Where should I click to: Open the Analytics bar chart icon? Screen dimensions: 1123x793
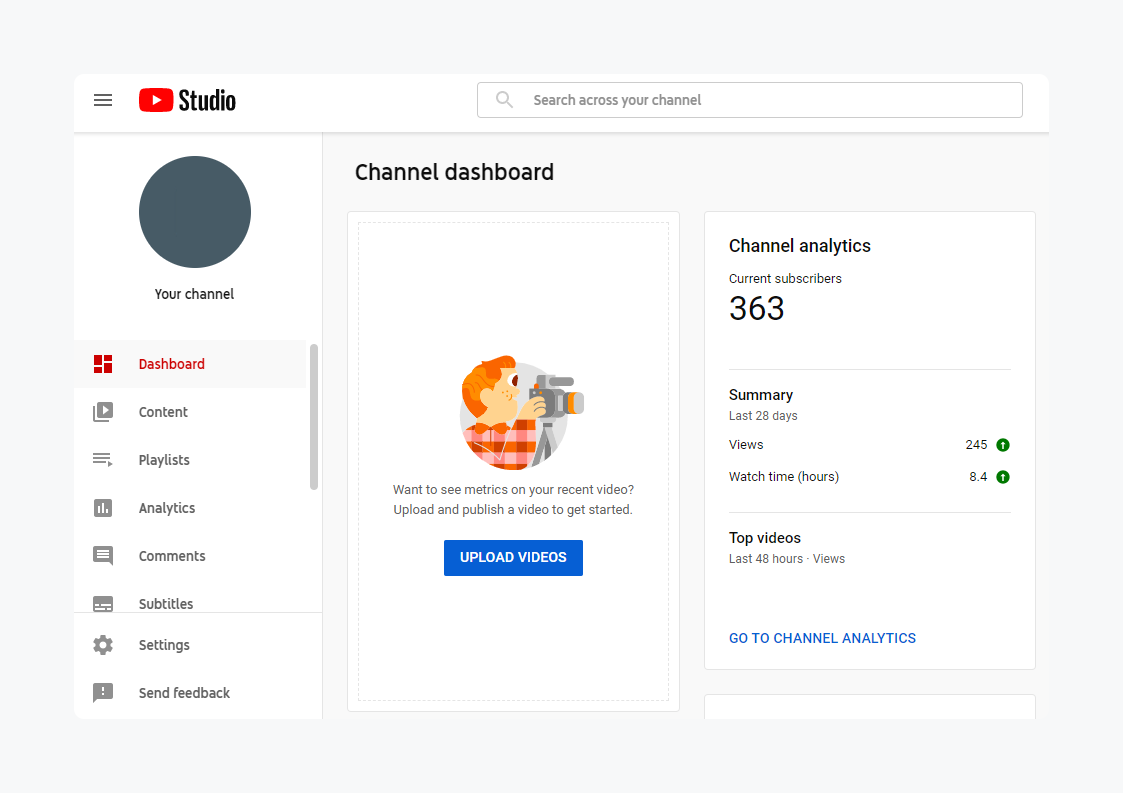[103, 508]
